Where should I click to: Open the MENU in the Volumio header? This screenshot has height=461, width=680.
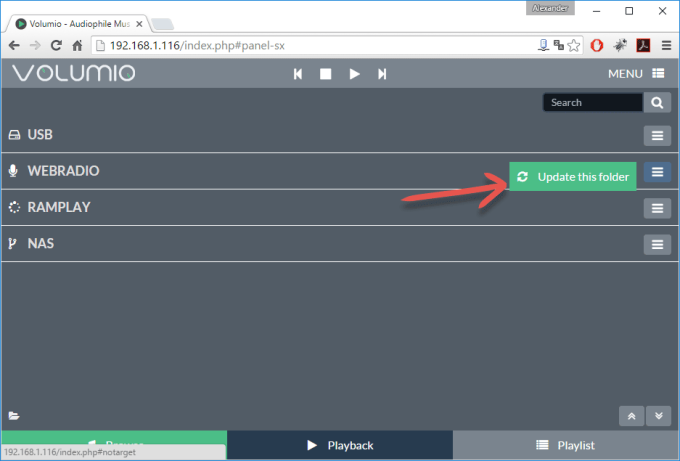[636, 74]
